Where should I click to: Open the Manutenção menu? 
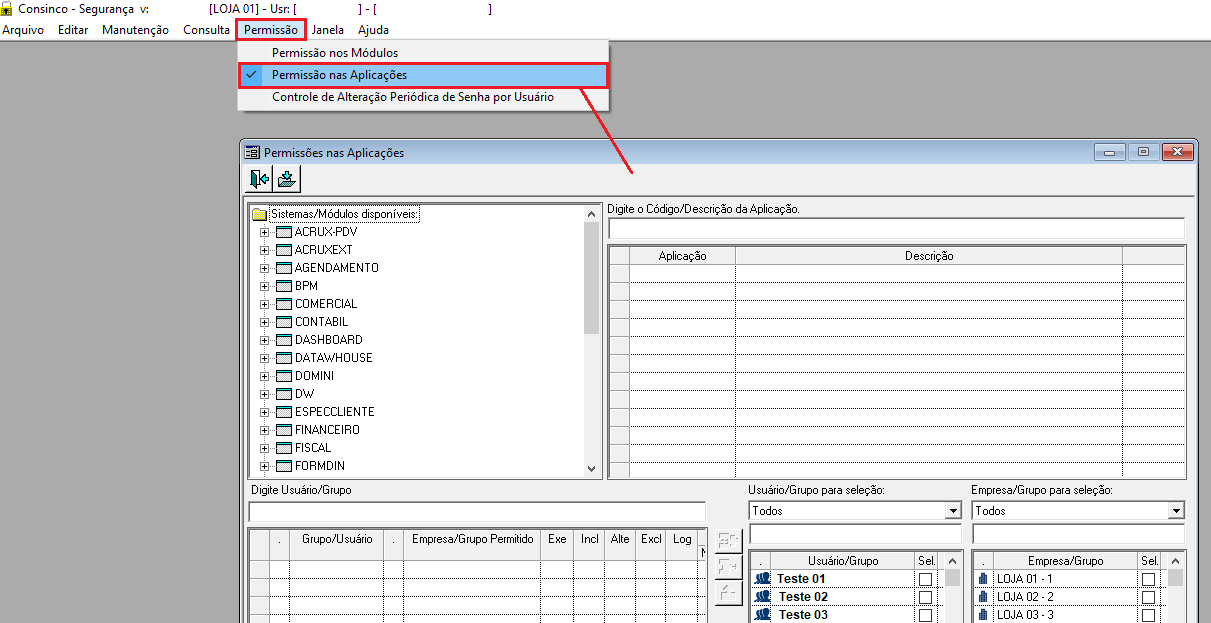pos(135,30)
